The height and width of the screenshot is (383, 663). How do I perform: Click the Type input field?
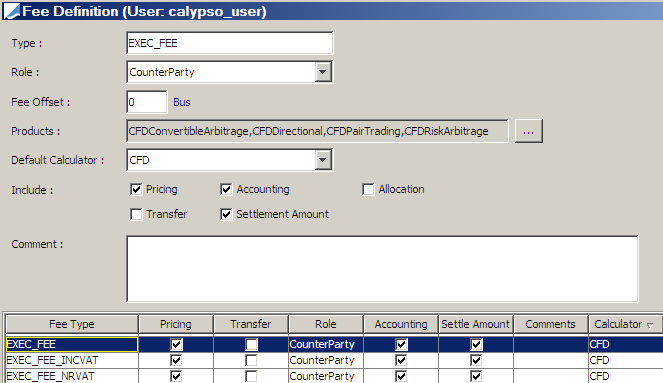tap(230, 43)
